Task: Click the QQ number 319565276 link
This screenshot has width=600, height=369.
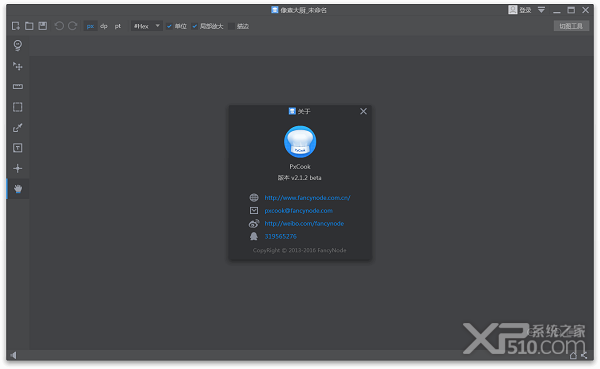Action: pyautogui.click(x=280, y=237)
